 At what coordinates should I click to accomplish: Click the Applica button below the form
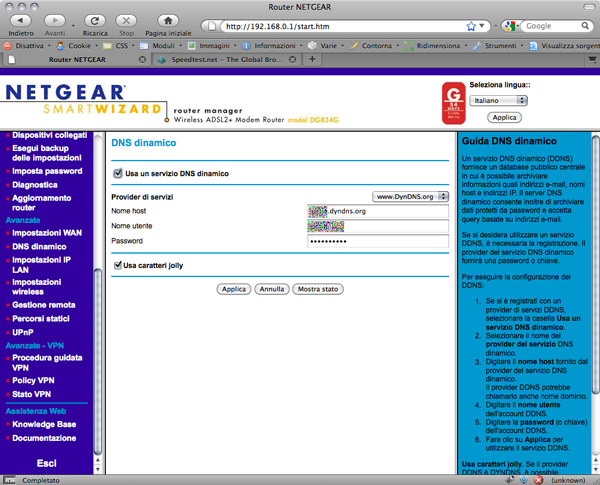[x=234, y=289]
